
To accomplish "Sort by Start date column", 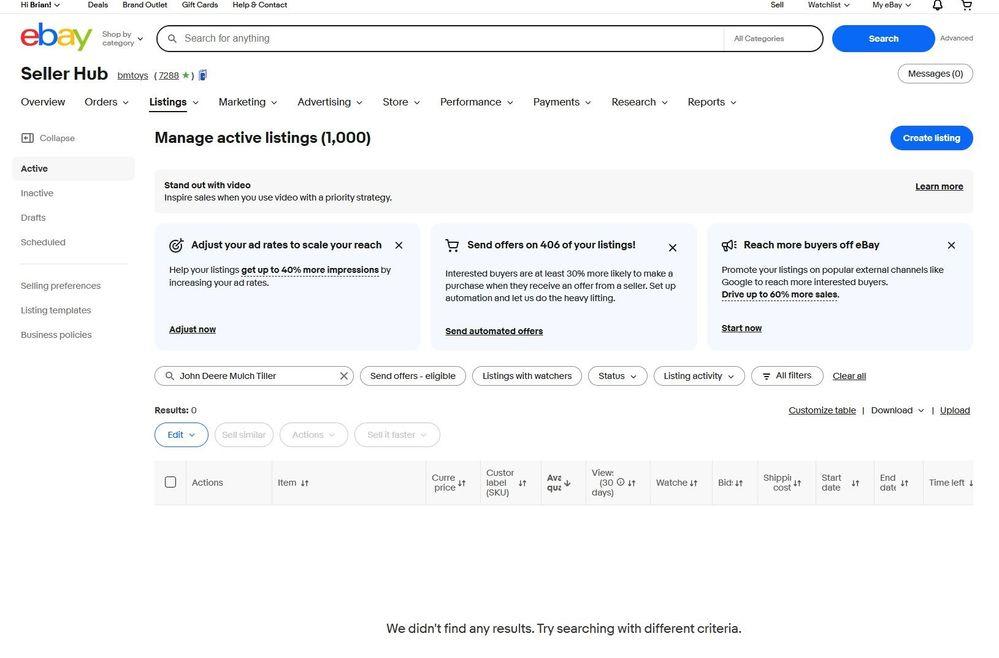I will [856, 483].
